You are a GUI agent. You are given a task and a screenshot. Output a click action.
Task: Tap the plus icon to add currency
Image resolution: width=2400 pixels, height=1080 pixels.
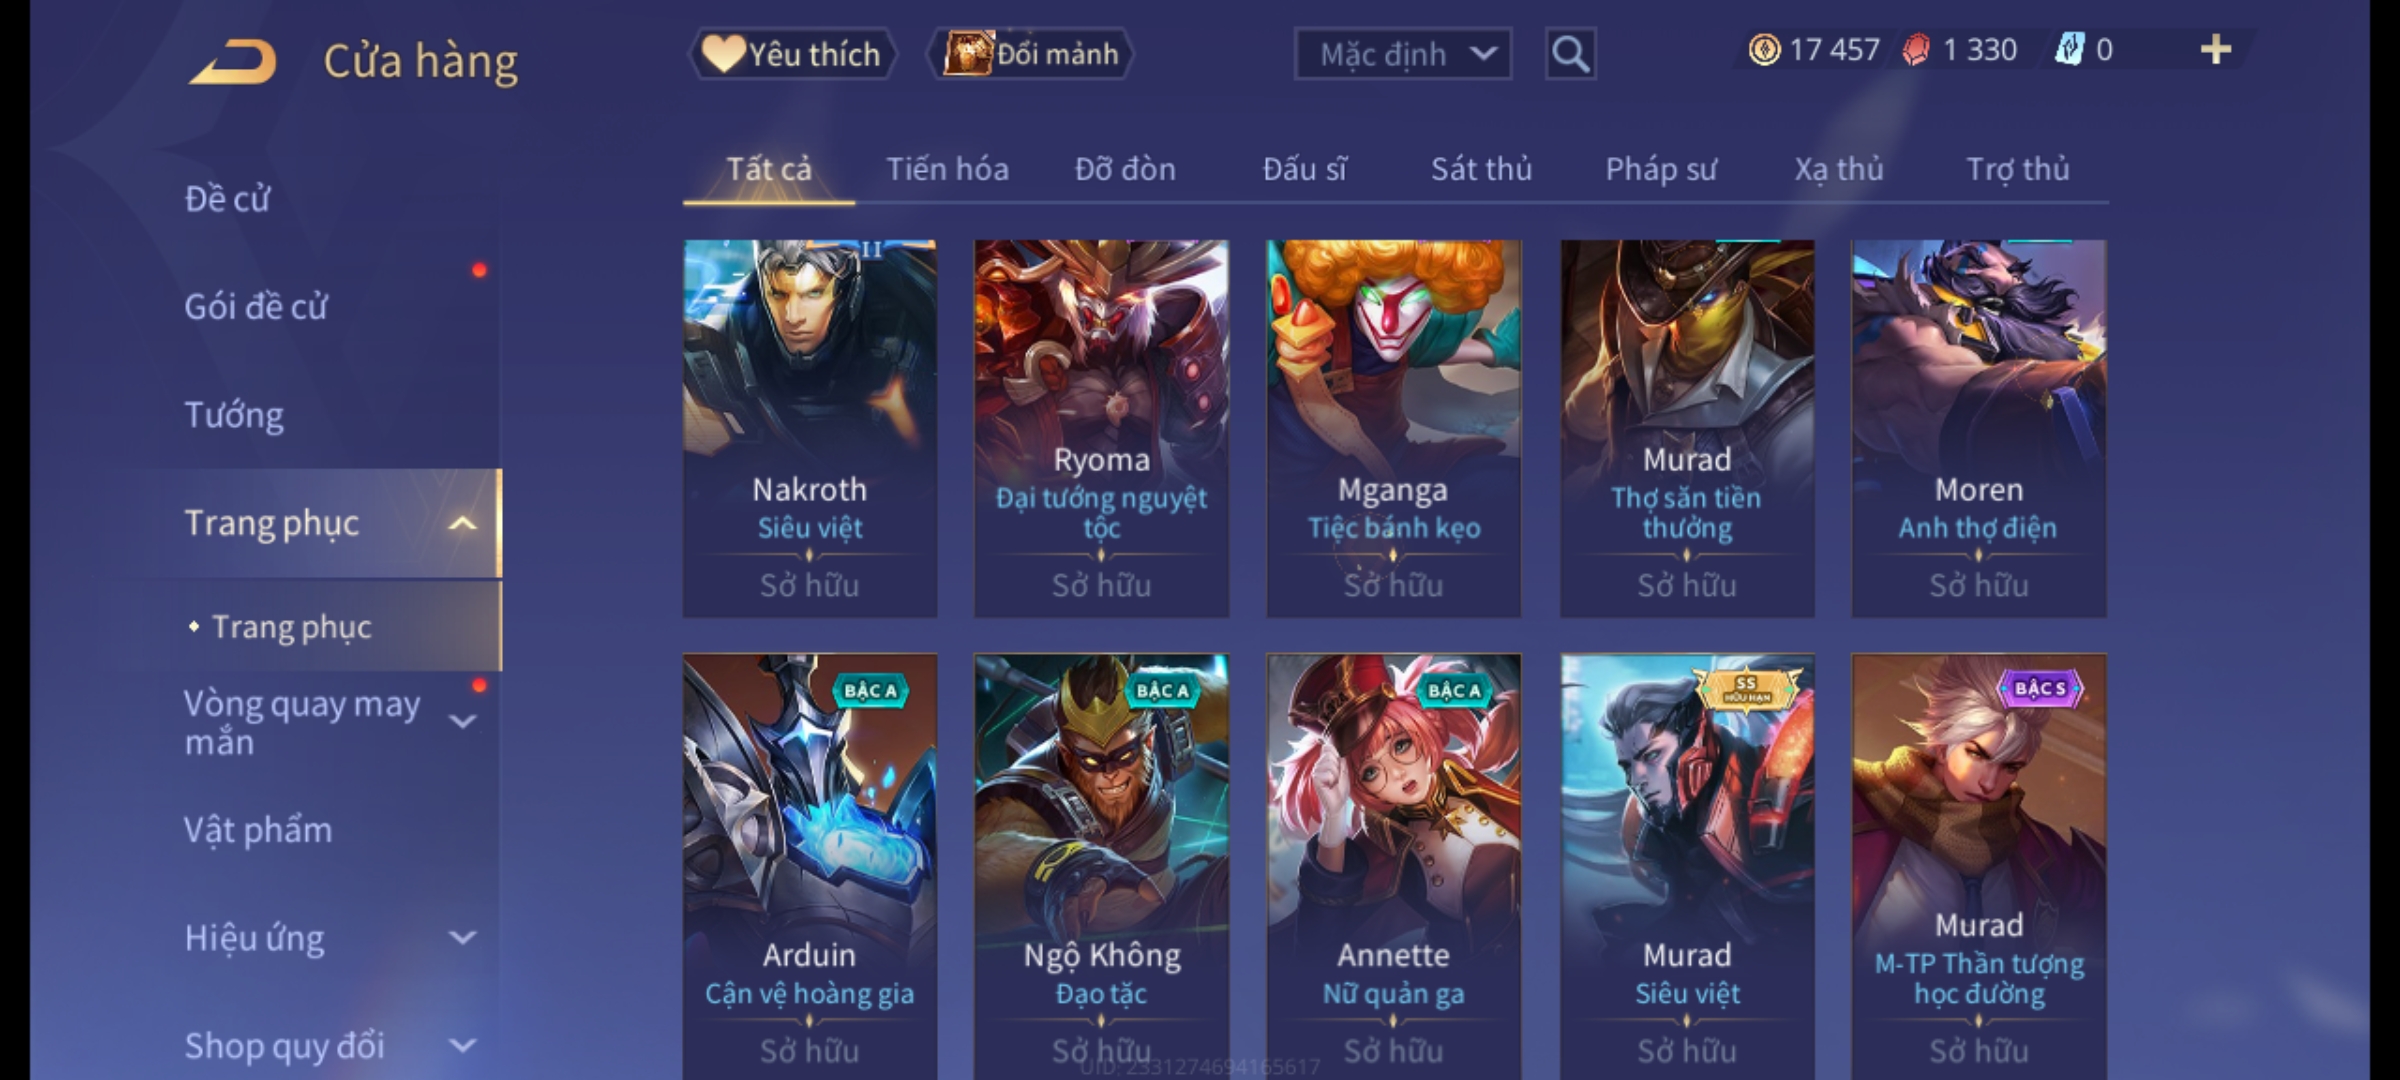point(2216,50)
